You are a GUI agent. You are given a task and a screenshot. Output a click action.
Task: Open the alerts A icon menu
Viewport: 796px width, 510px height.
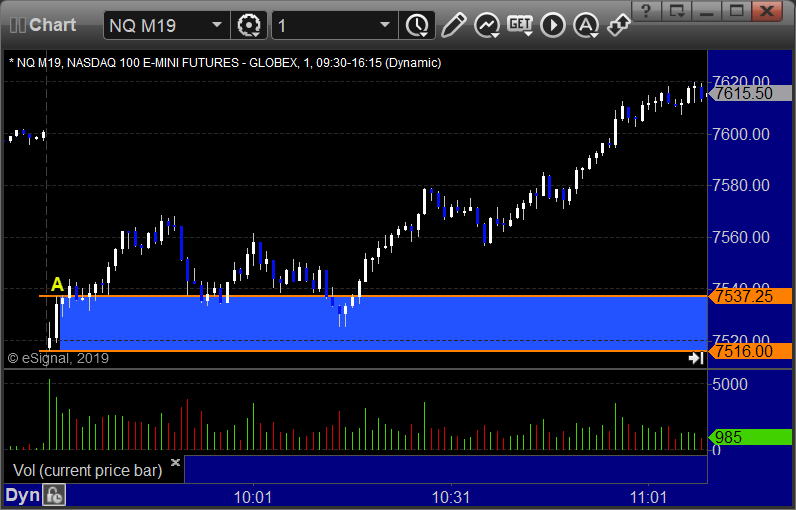point(586,25)
